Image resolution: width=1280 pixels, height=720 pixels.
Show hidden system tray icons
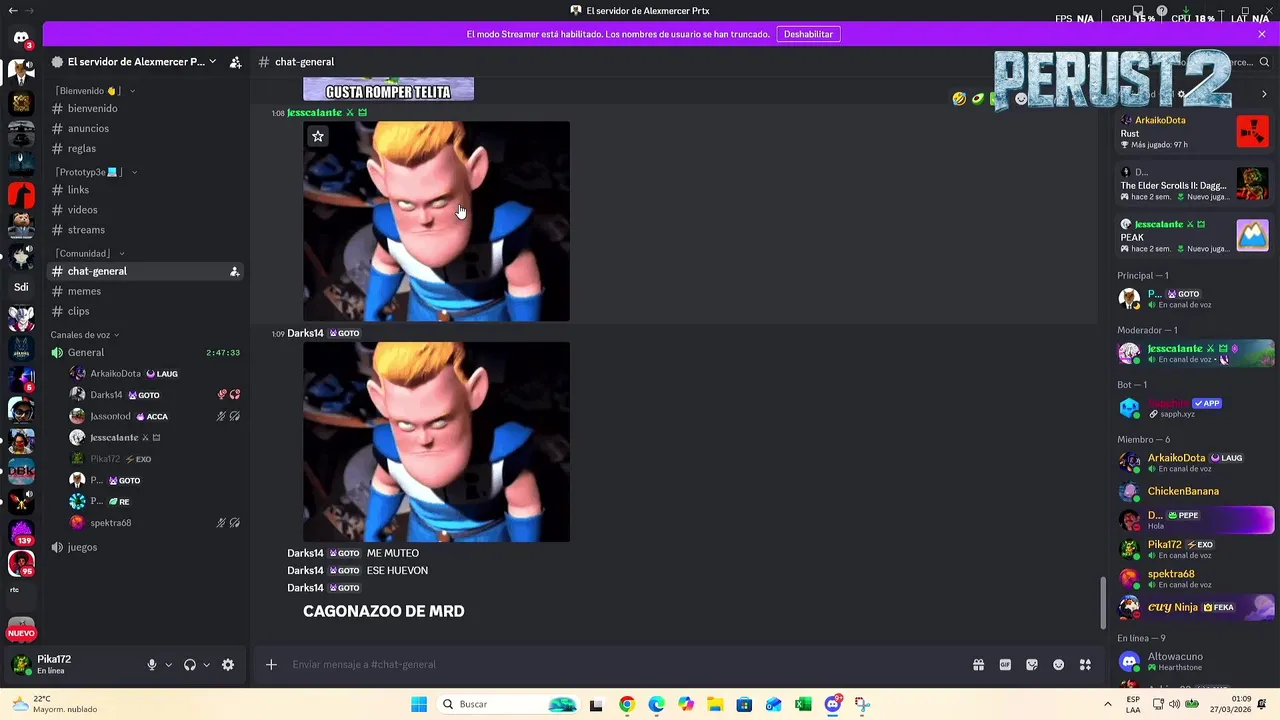point(1107,704)
